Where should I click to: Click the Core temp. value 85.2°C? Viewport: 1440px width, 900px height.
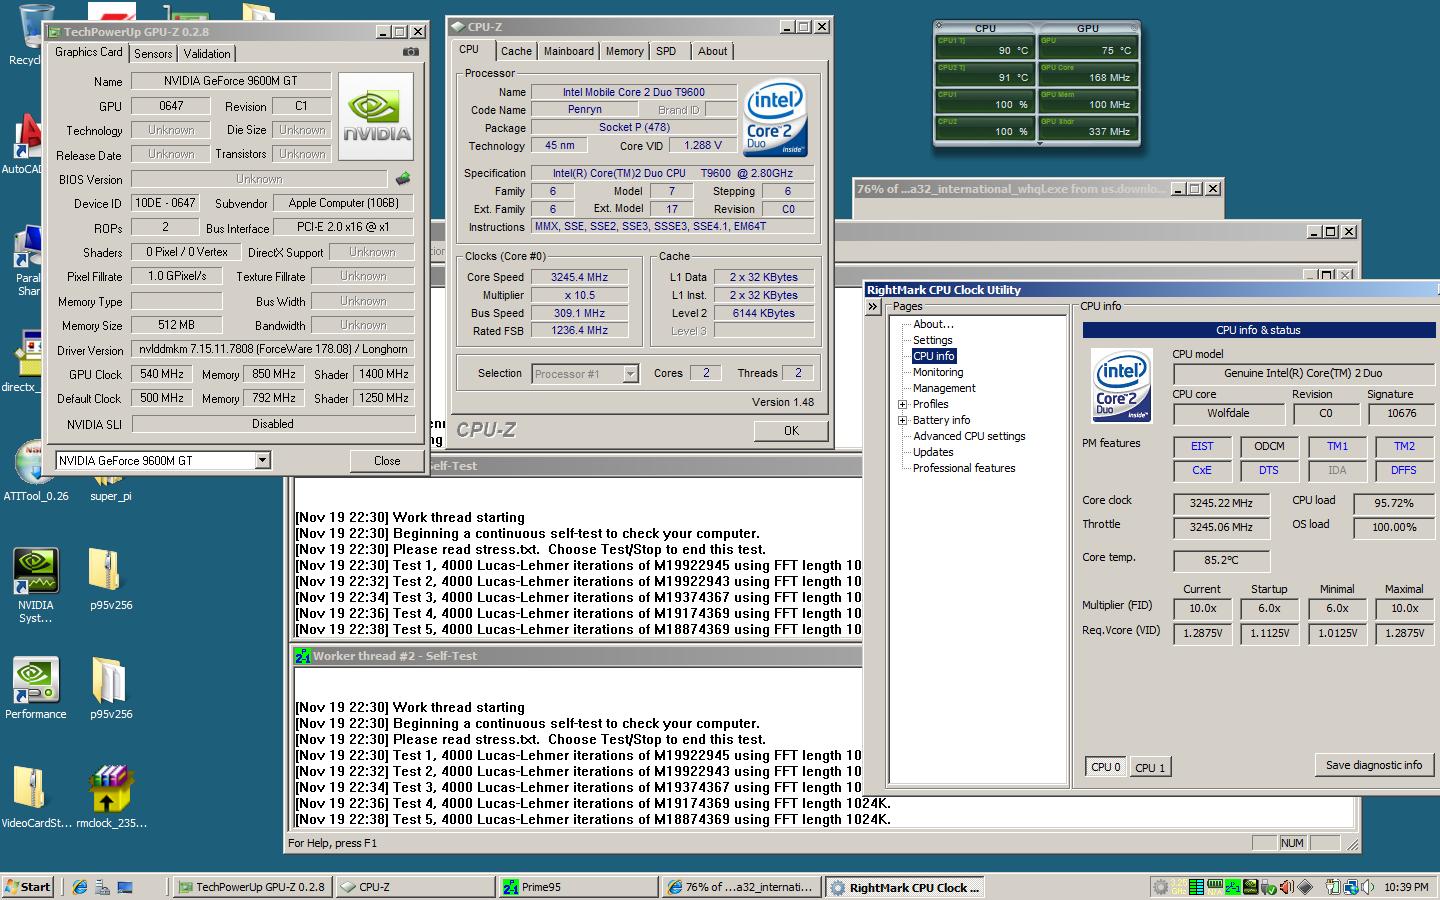point(1221,560)
